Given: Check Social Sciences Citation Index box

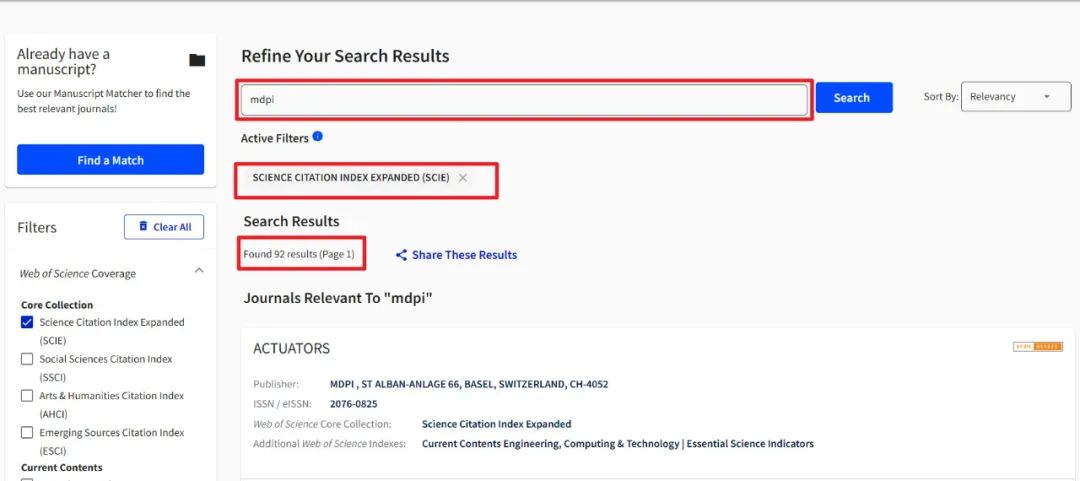Looking at the screenshot, I should pos(27,359).
